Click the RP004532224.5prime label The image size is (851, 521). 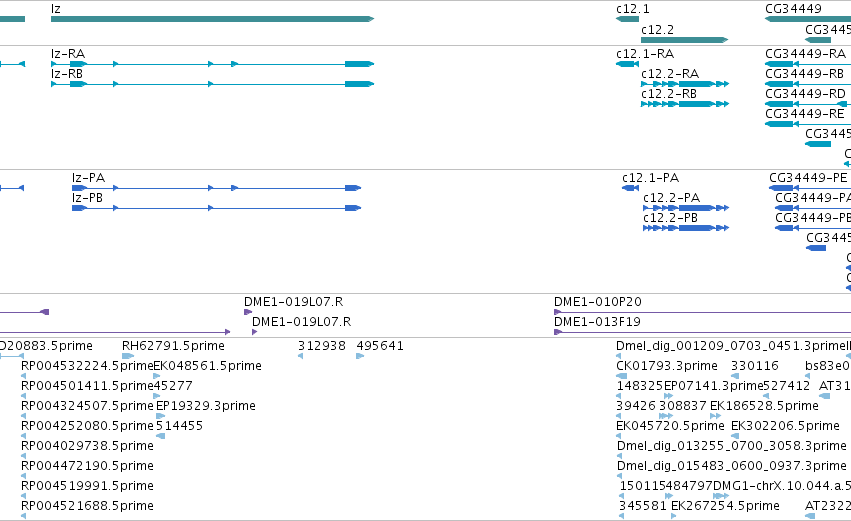(x=87, y=366)
